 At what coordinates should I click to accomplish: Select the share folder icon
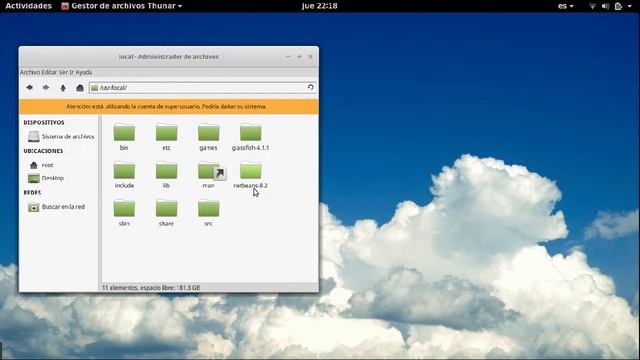coord(167,208)
